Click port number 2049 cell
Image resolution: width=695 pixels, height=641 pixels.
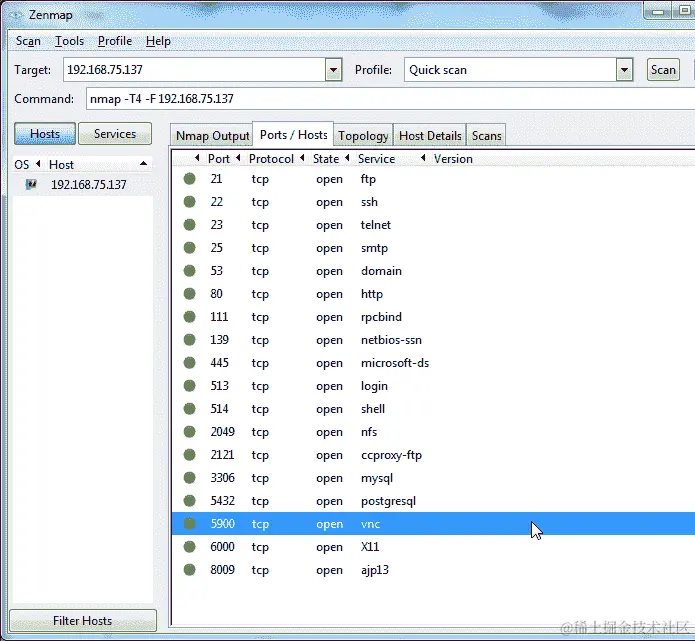coord(222,432)
